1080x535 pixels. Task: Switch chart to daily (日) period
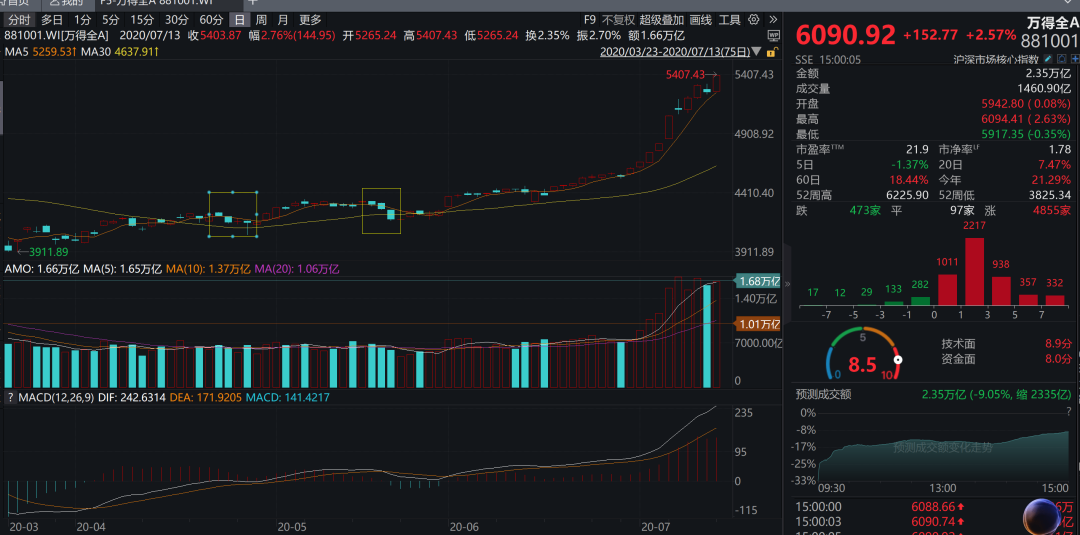tap(238, 19)
